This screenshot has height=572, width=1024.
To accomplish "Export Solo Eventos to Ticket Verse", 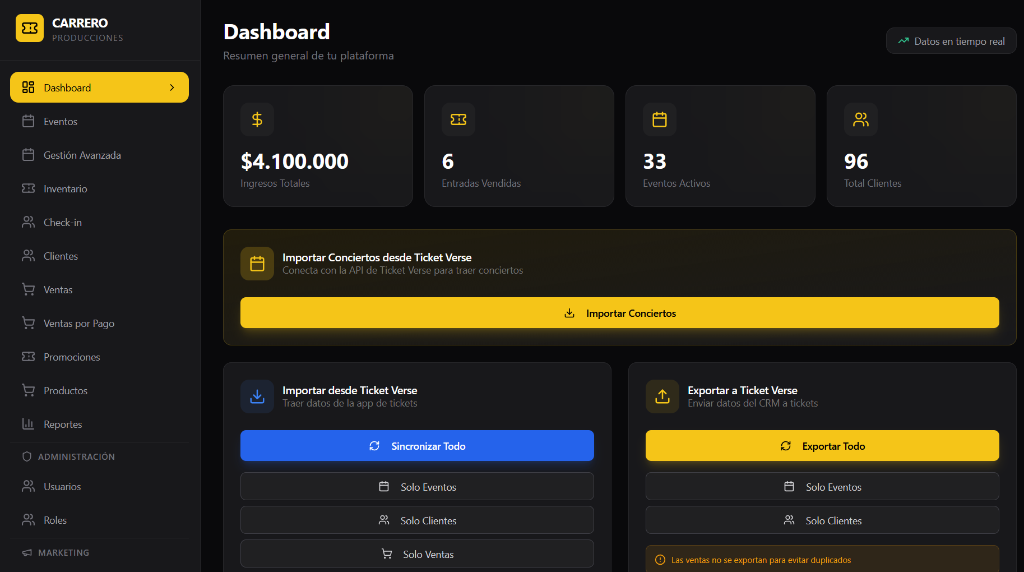I will point(822,486).
